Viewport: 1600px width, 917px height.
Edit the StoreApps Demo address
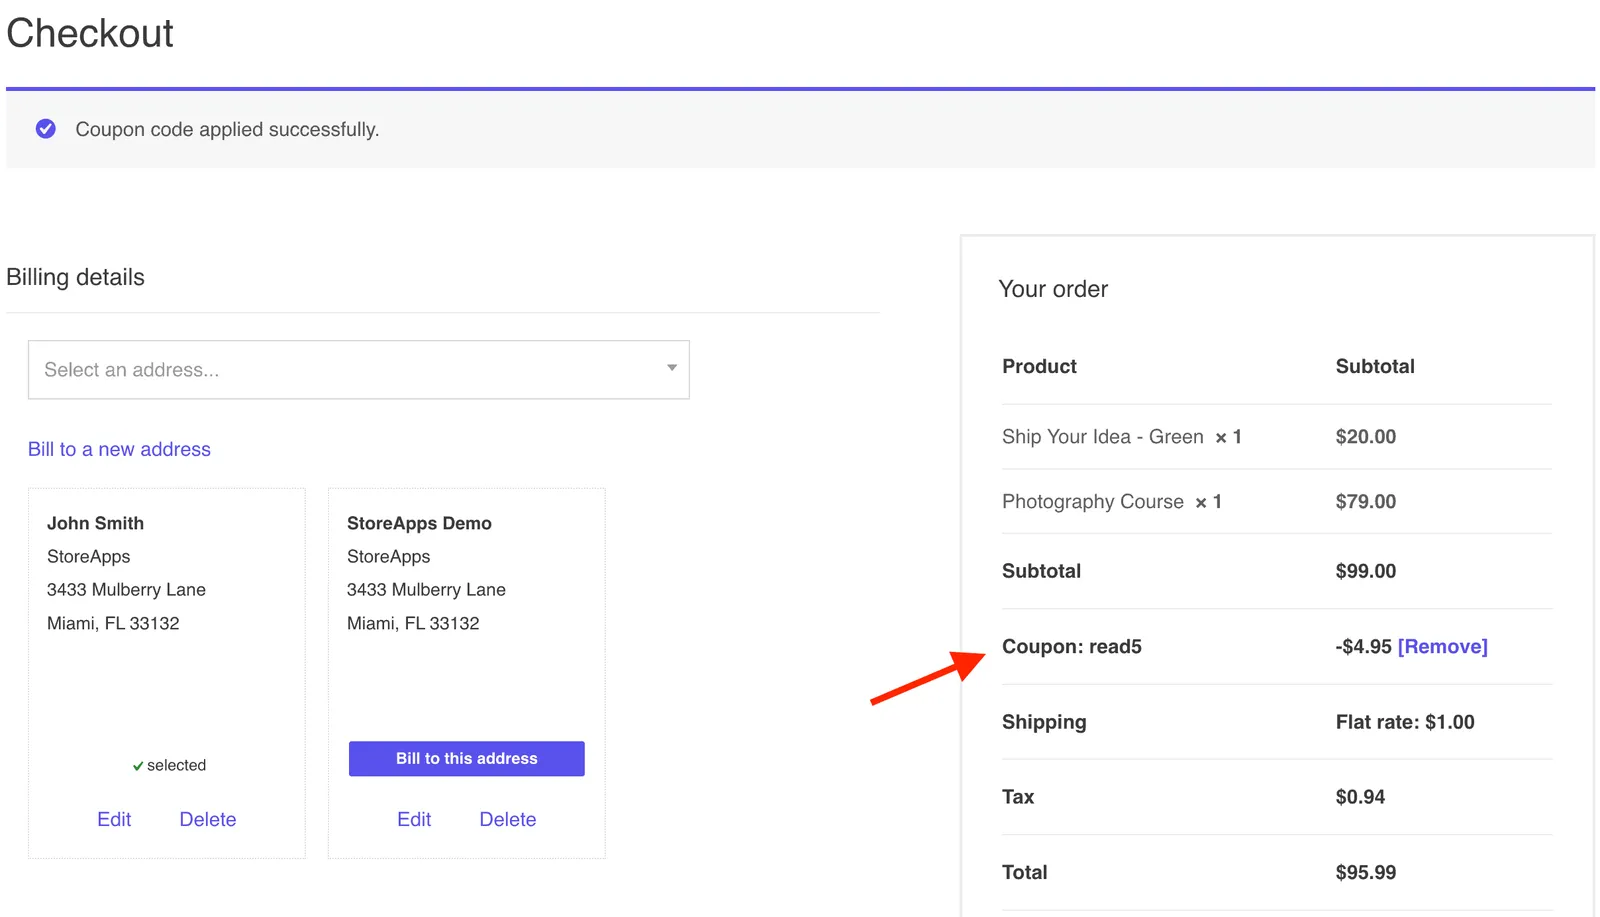coord(414,819)
